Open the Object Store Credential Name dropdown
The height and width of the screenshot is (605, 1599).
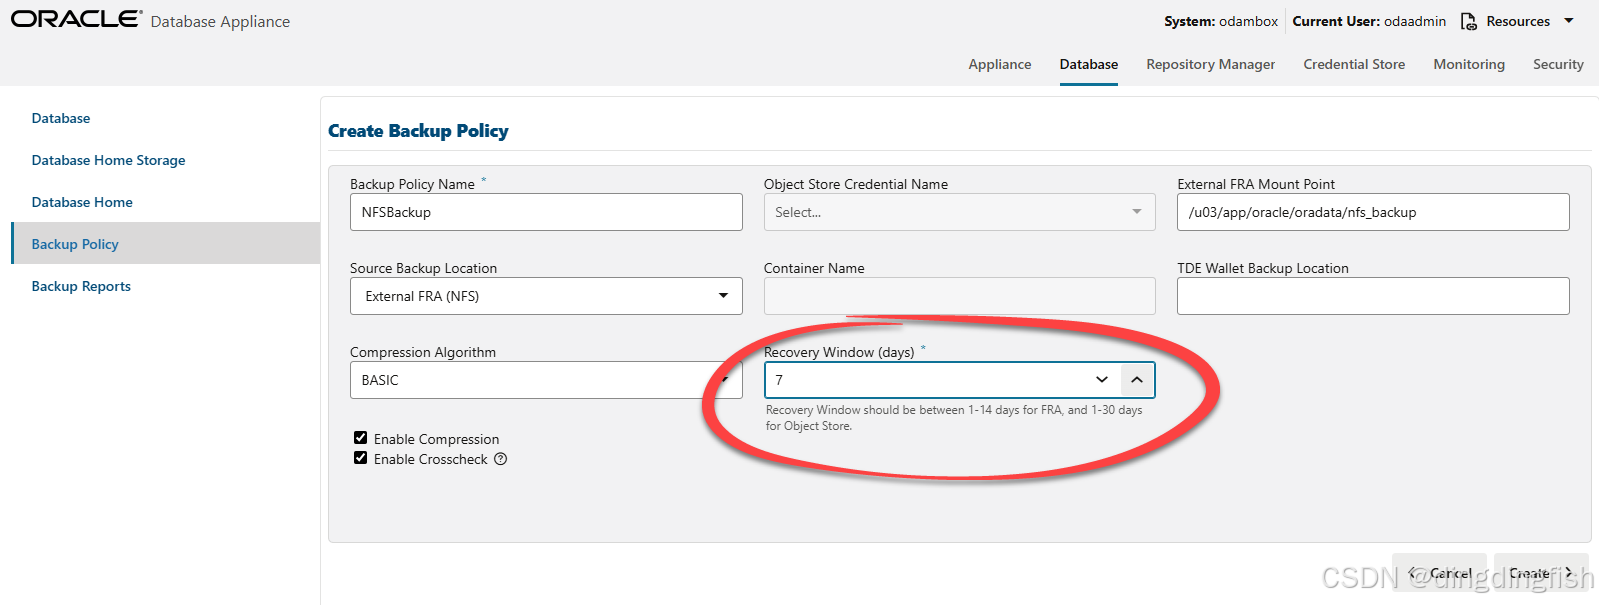(x=959, y=212)
